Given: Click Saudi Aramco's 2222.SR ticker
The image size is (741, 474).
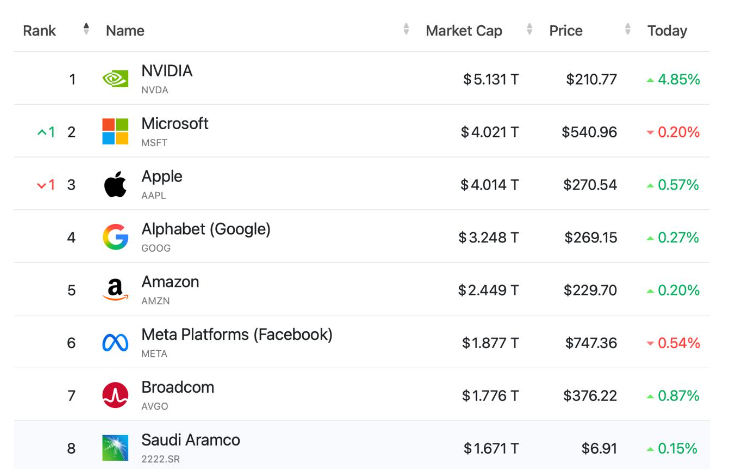Looking at the screenshot, I should (x=161, y=459).
